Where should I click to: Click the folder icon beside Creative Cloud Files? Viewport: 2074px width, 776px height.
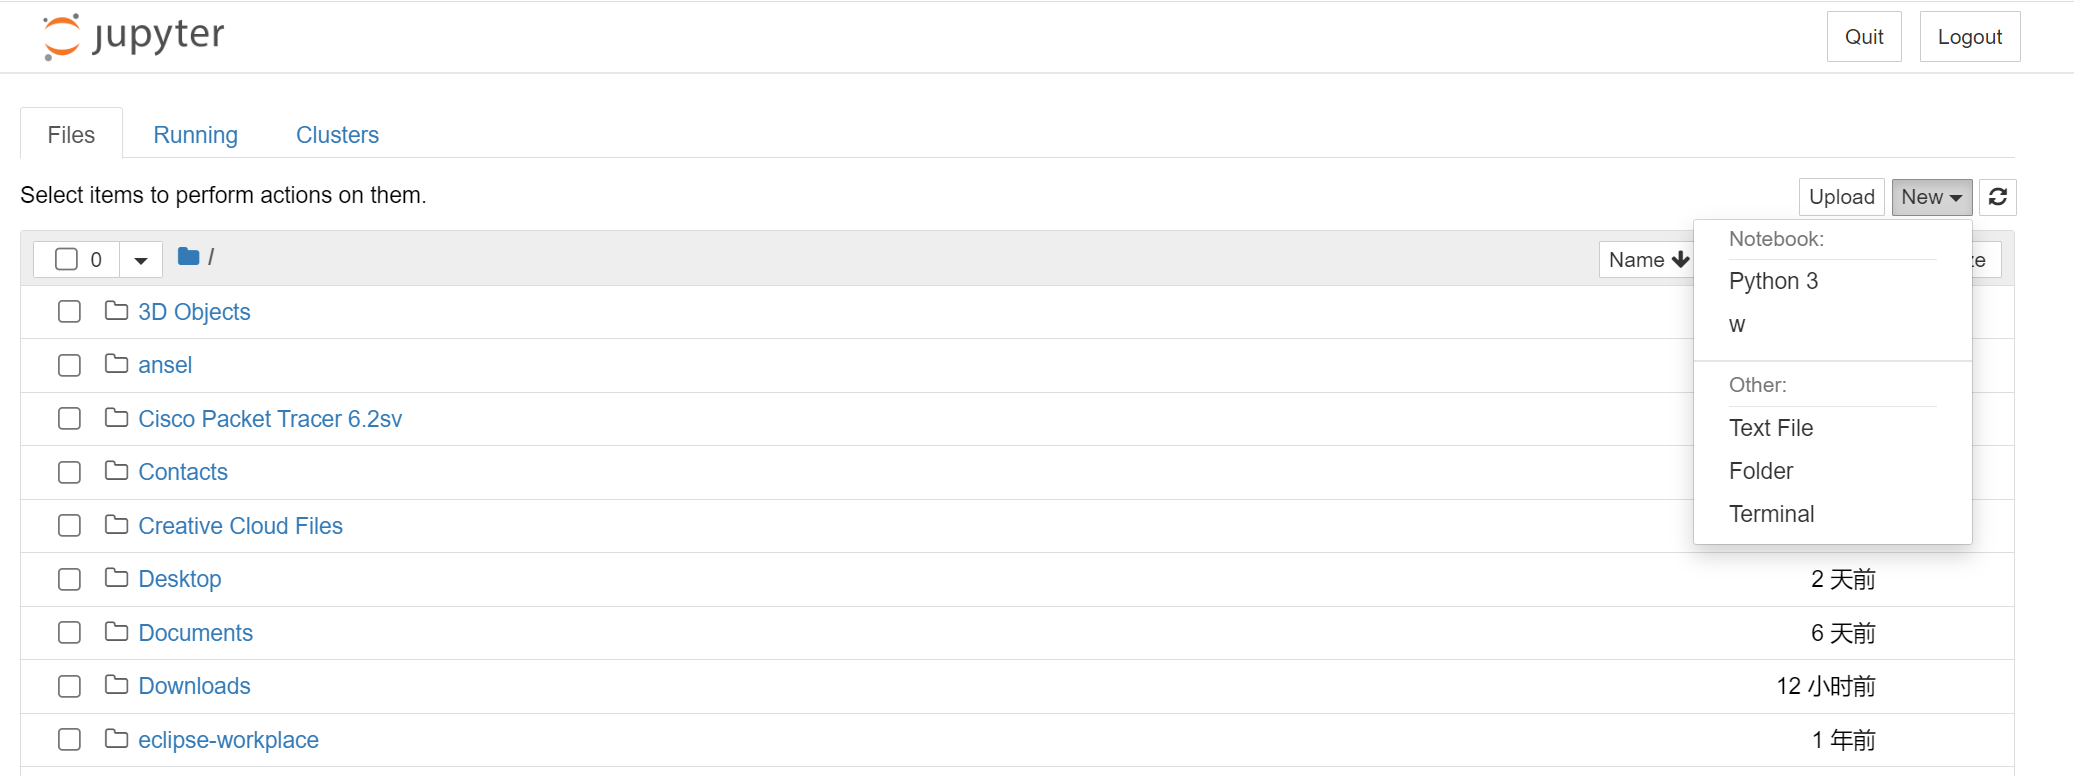click(115, 525)
